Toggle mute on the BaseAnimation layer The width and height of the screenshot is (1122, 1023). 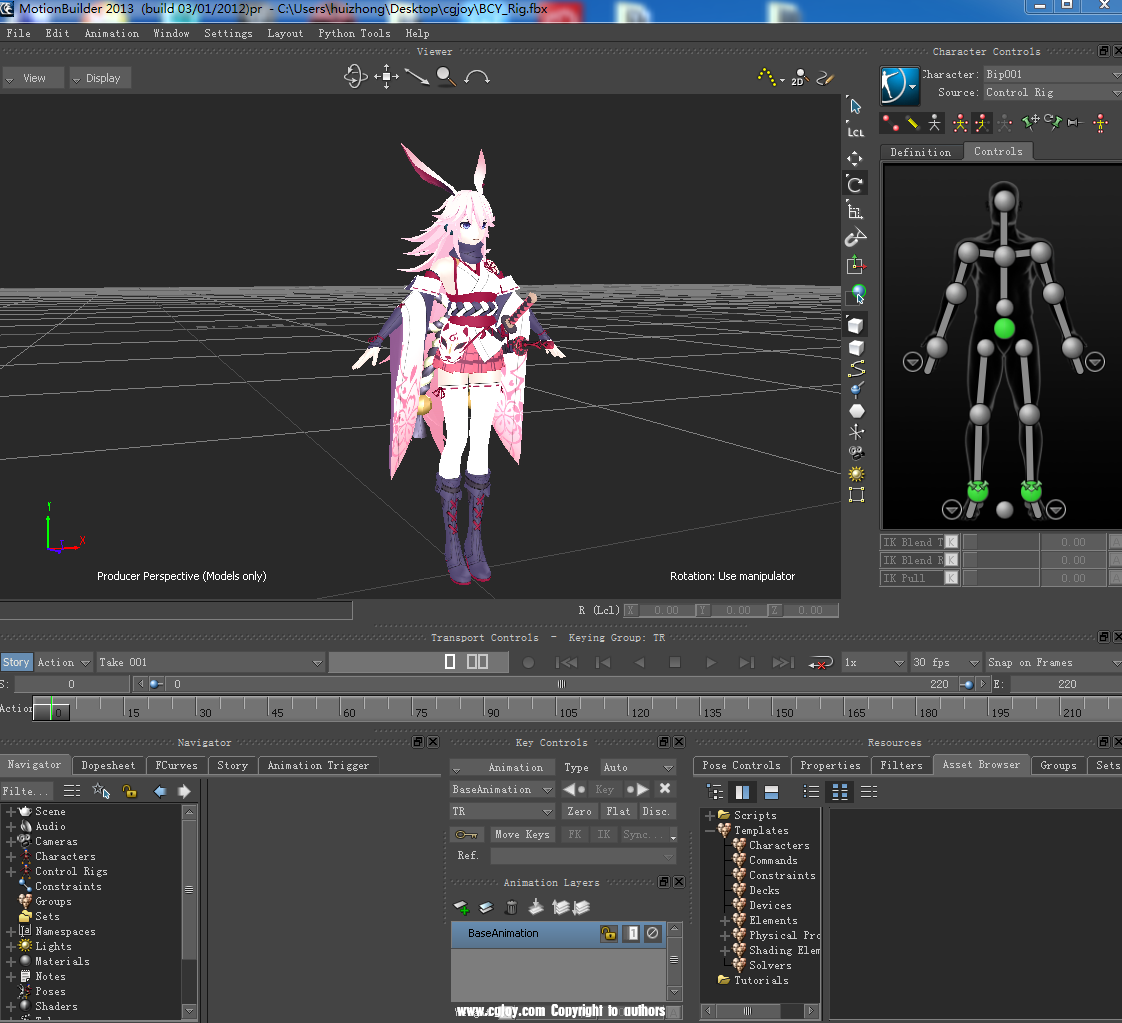pos(652,933)
